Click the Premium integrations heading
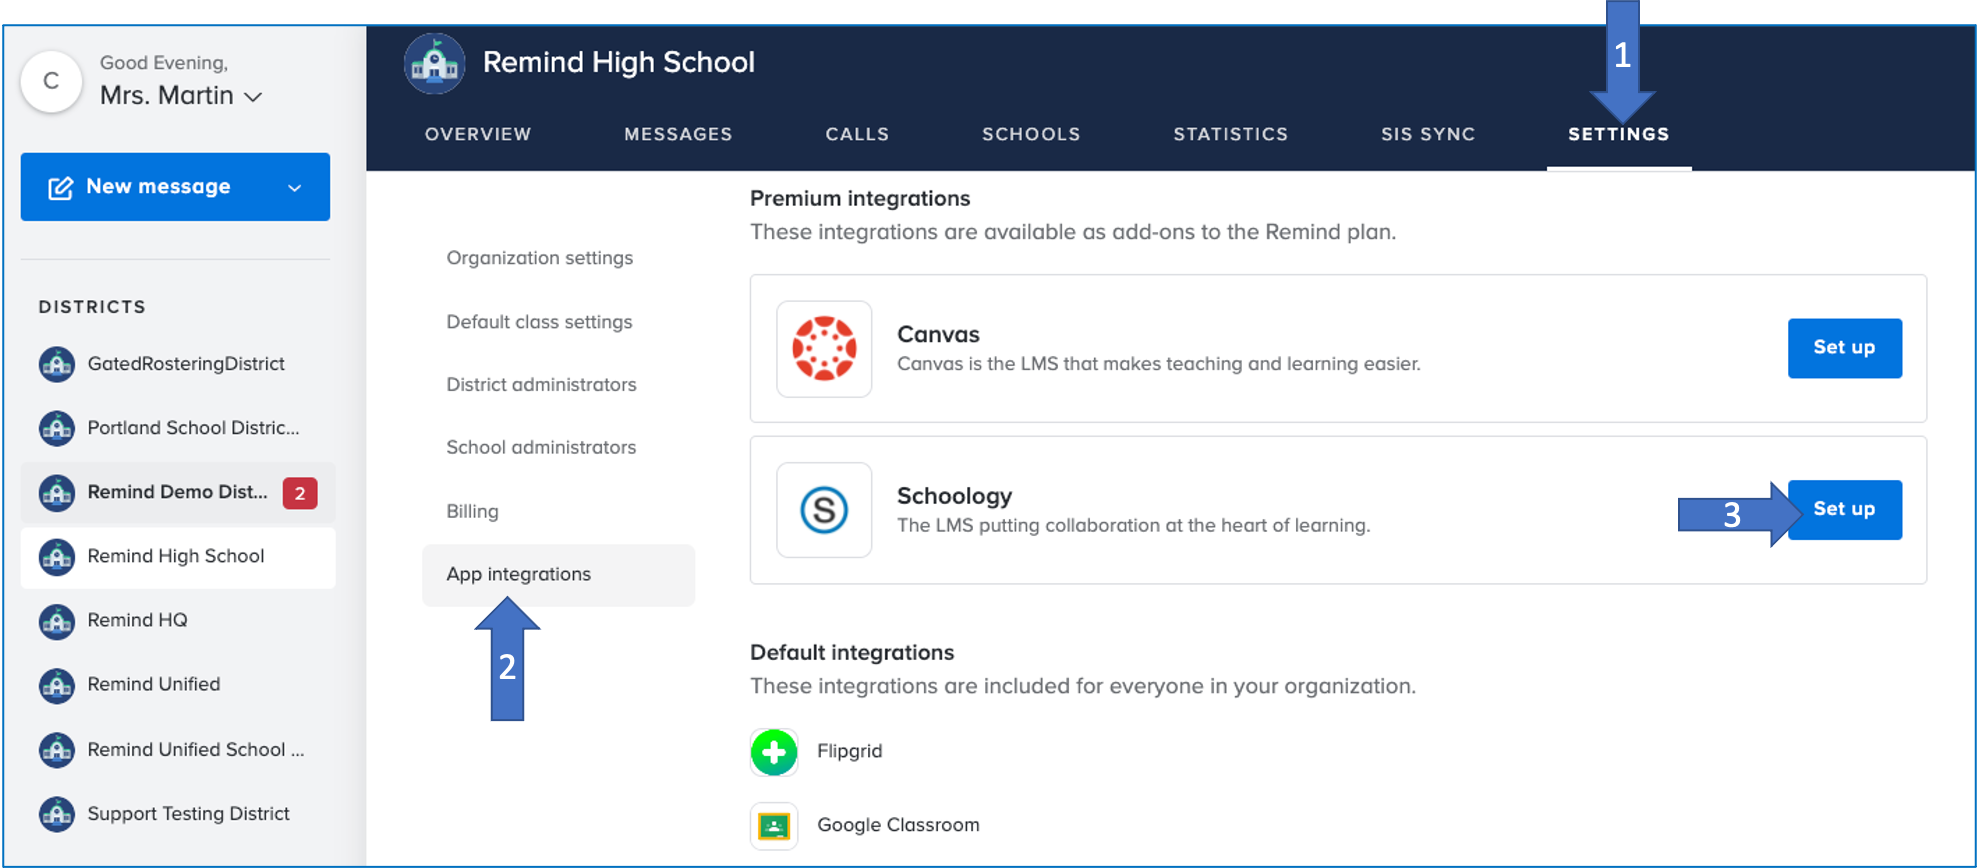Viewport: 1977px width, 868px height. coord(860,199)
